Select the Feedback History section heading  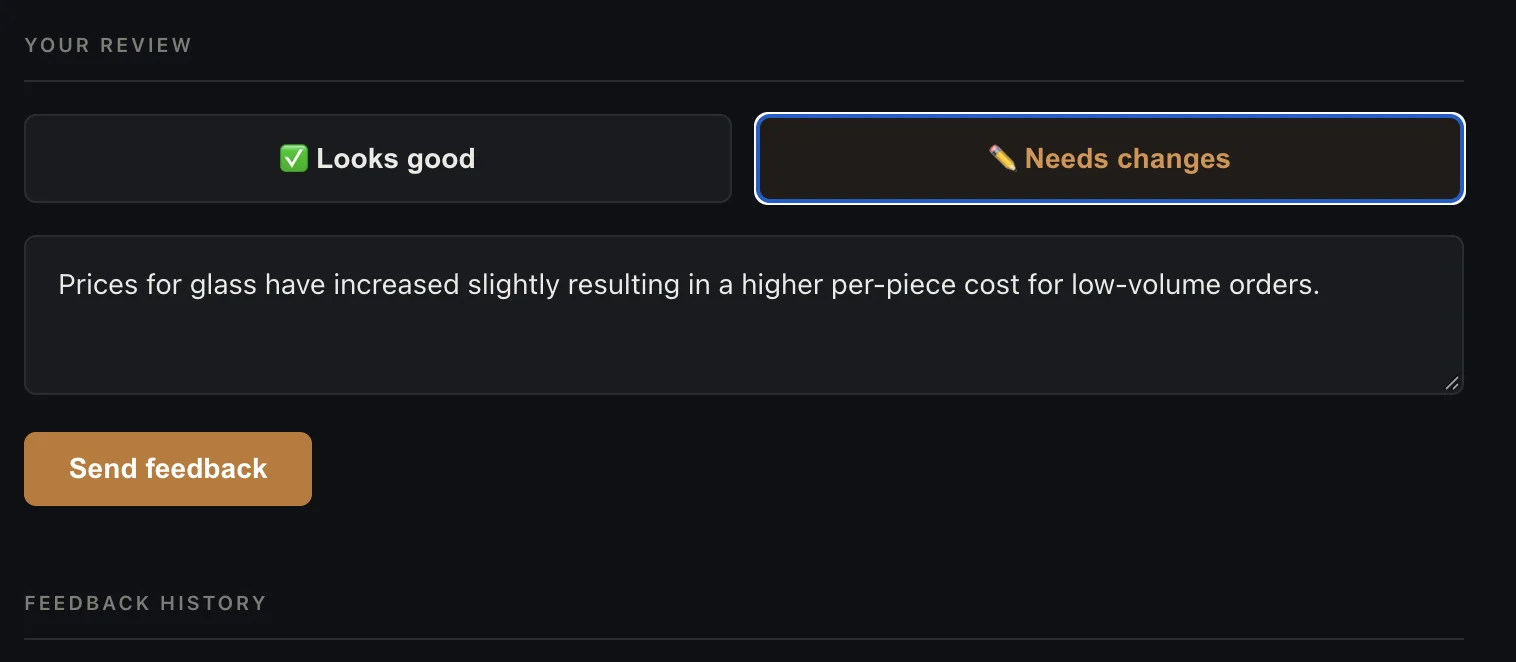click(146, 603)
